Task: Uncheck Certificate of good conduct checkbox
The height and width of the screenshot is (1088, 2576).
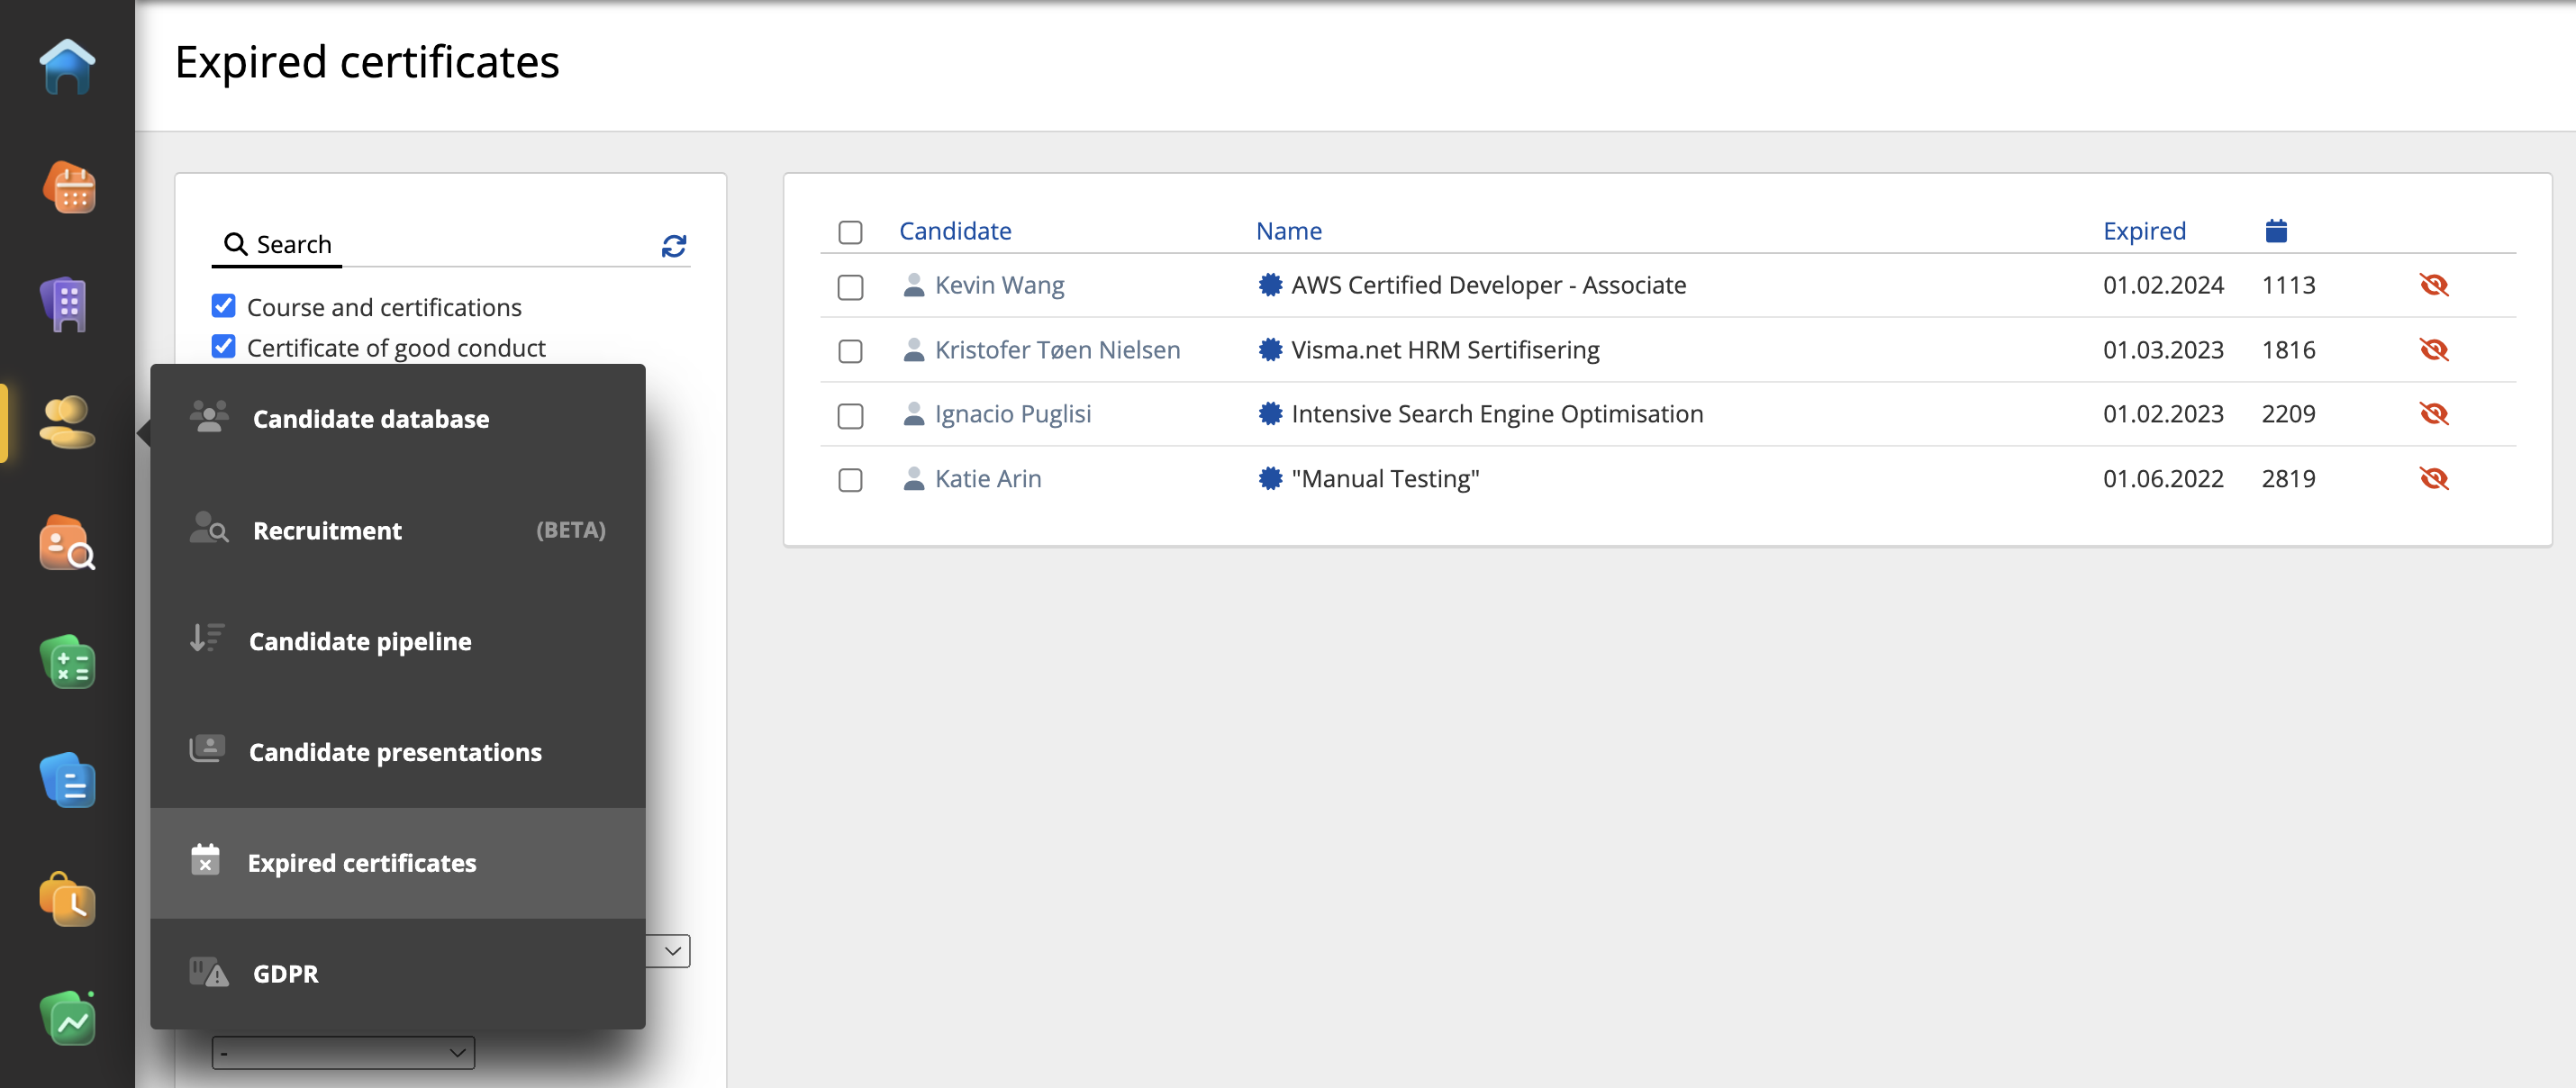Action: [224, 347]
